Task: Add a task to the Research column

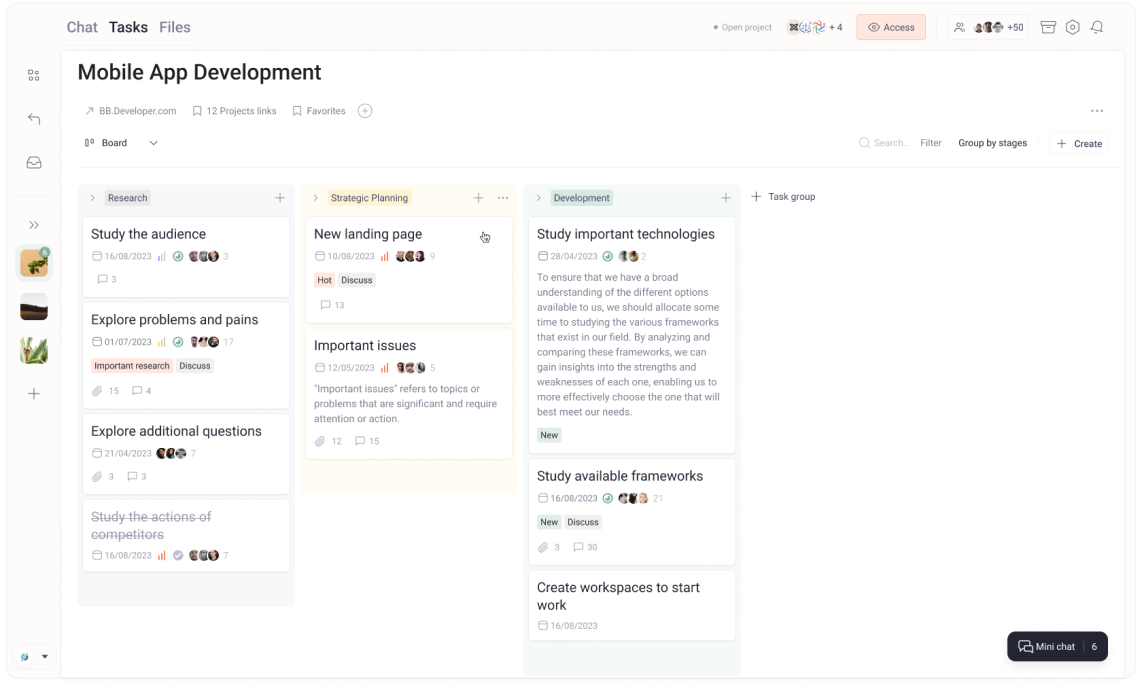Action: 280,198
